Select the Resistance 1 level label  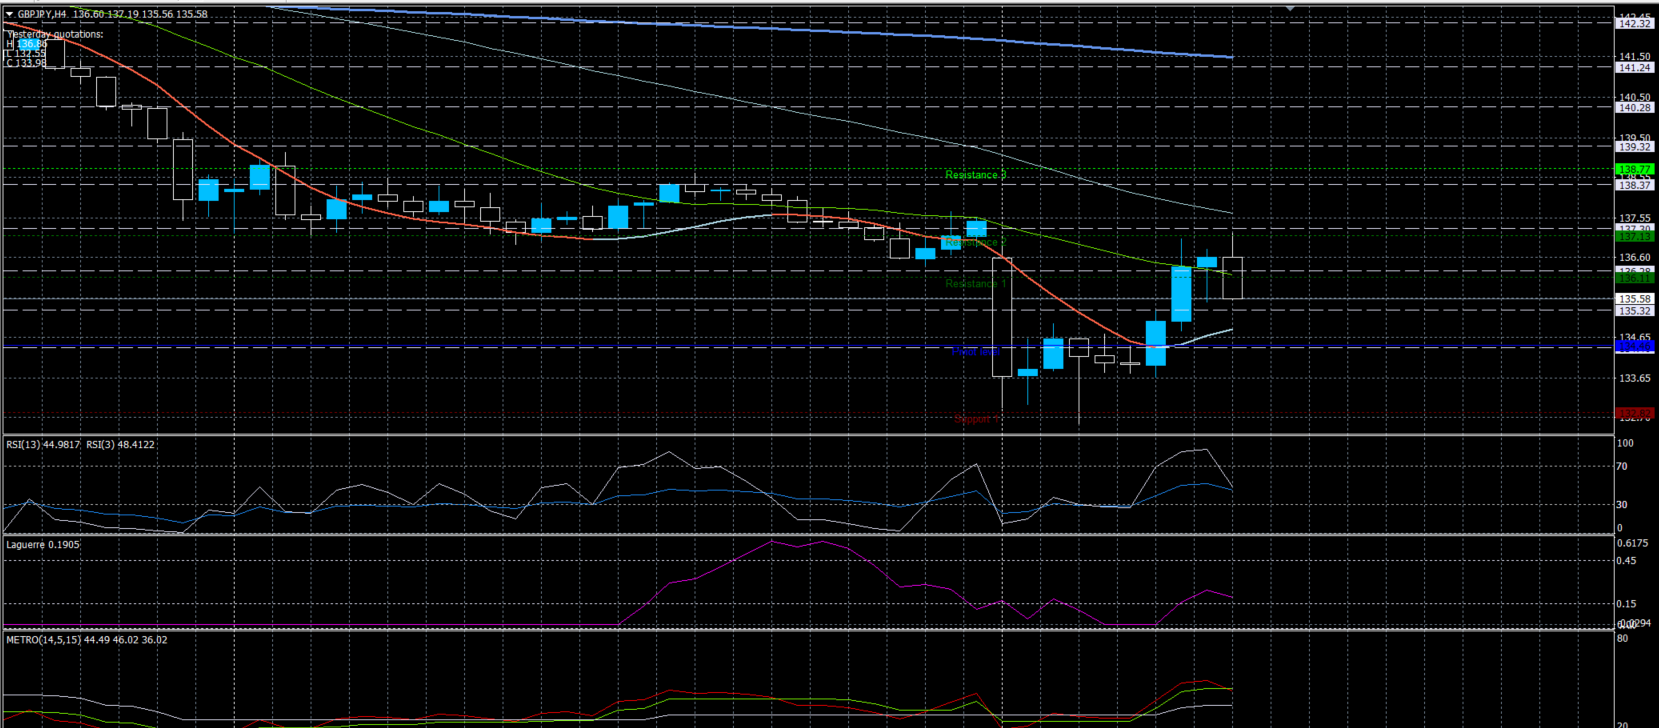(975, 284)
